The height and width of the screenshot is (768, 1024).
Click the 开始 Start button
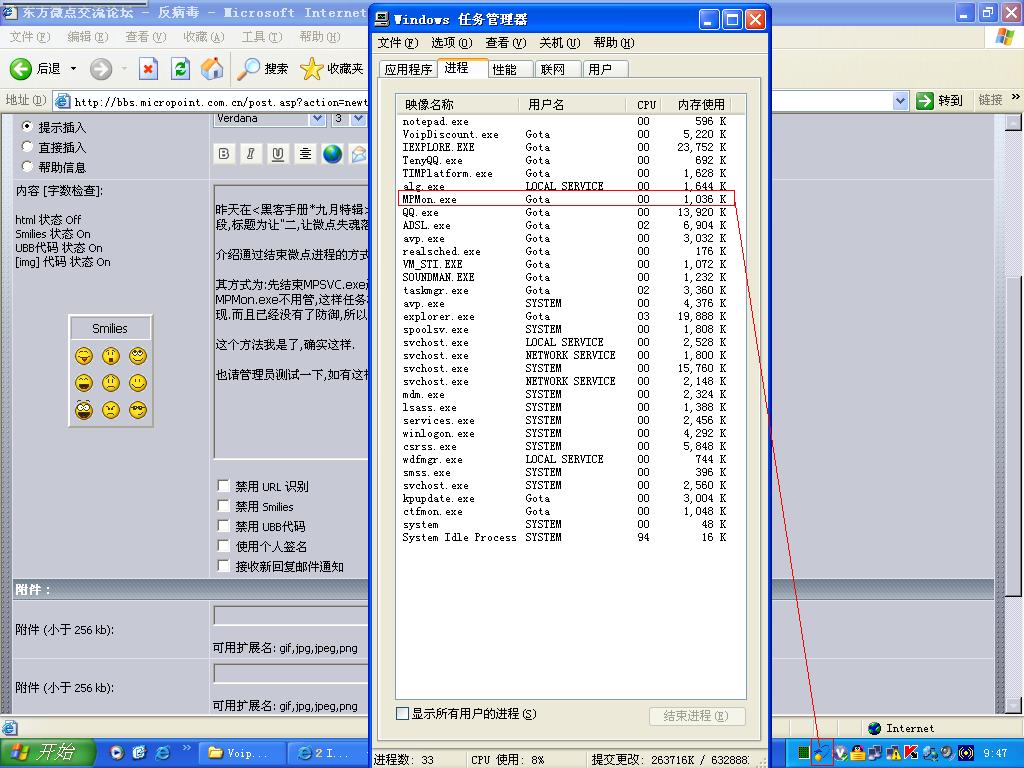click(46, 753)
